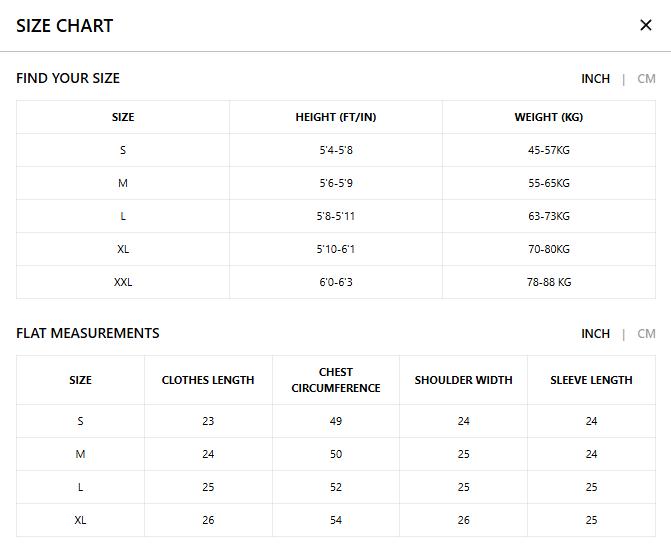Select size S row in Find Your Size

point(123,150)
